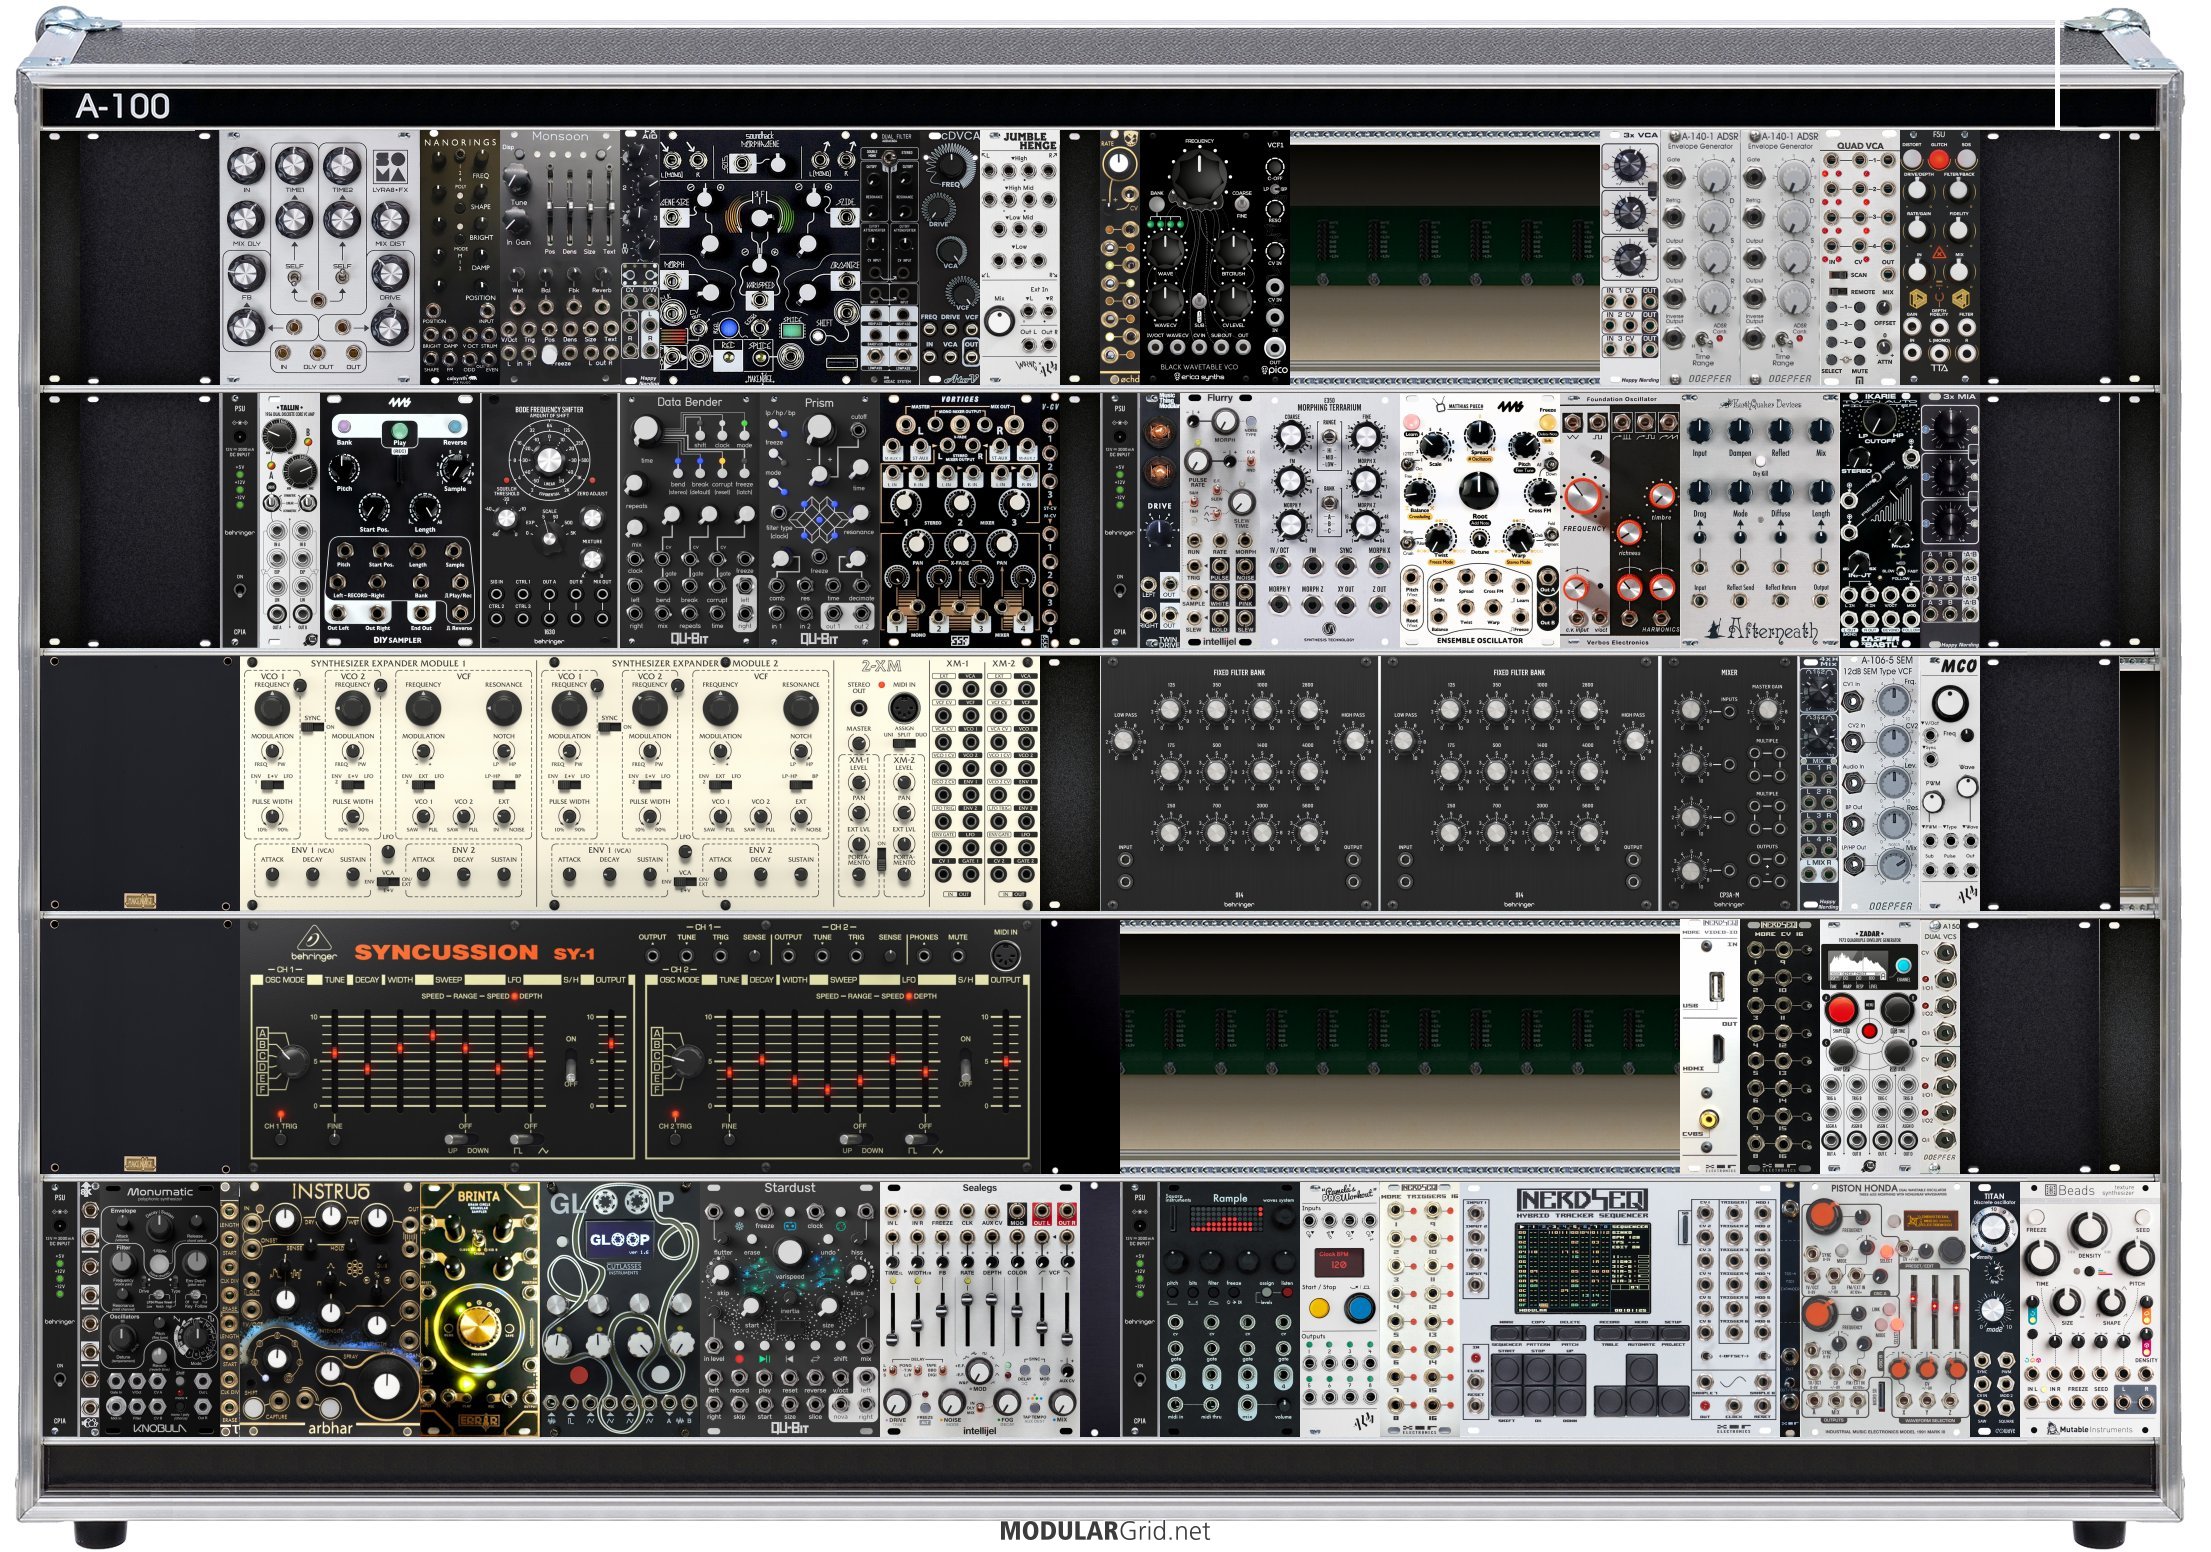Click the Shift button on Morphagene
This screenshot has width=2211, height=1552.
pyautogui.click(x=817, y=336)
